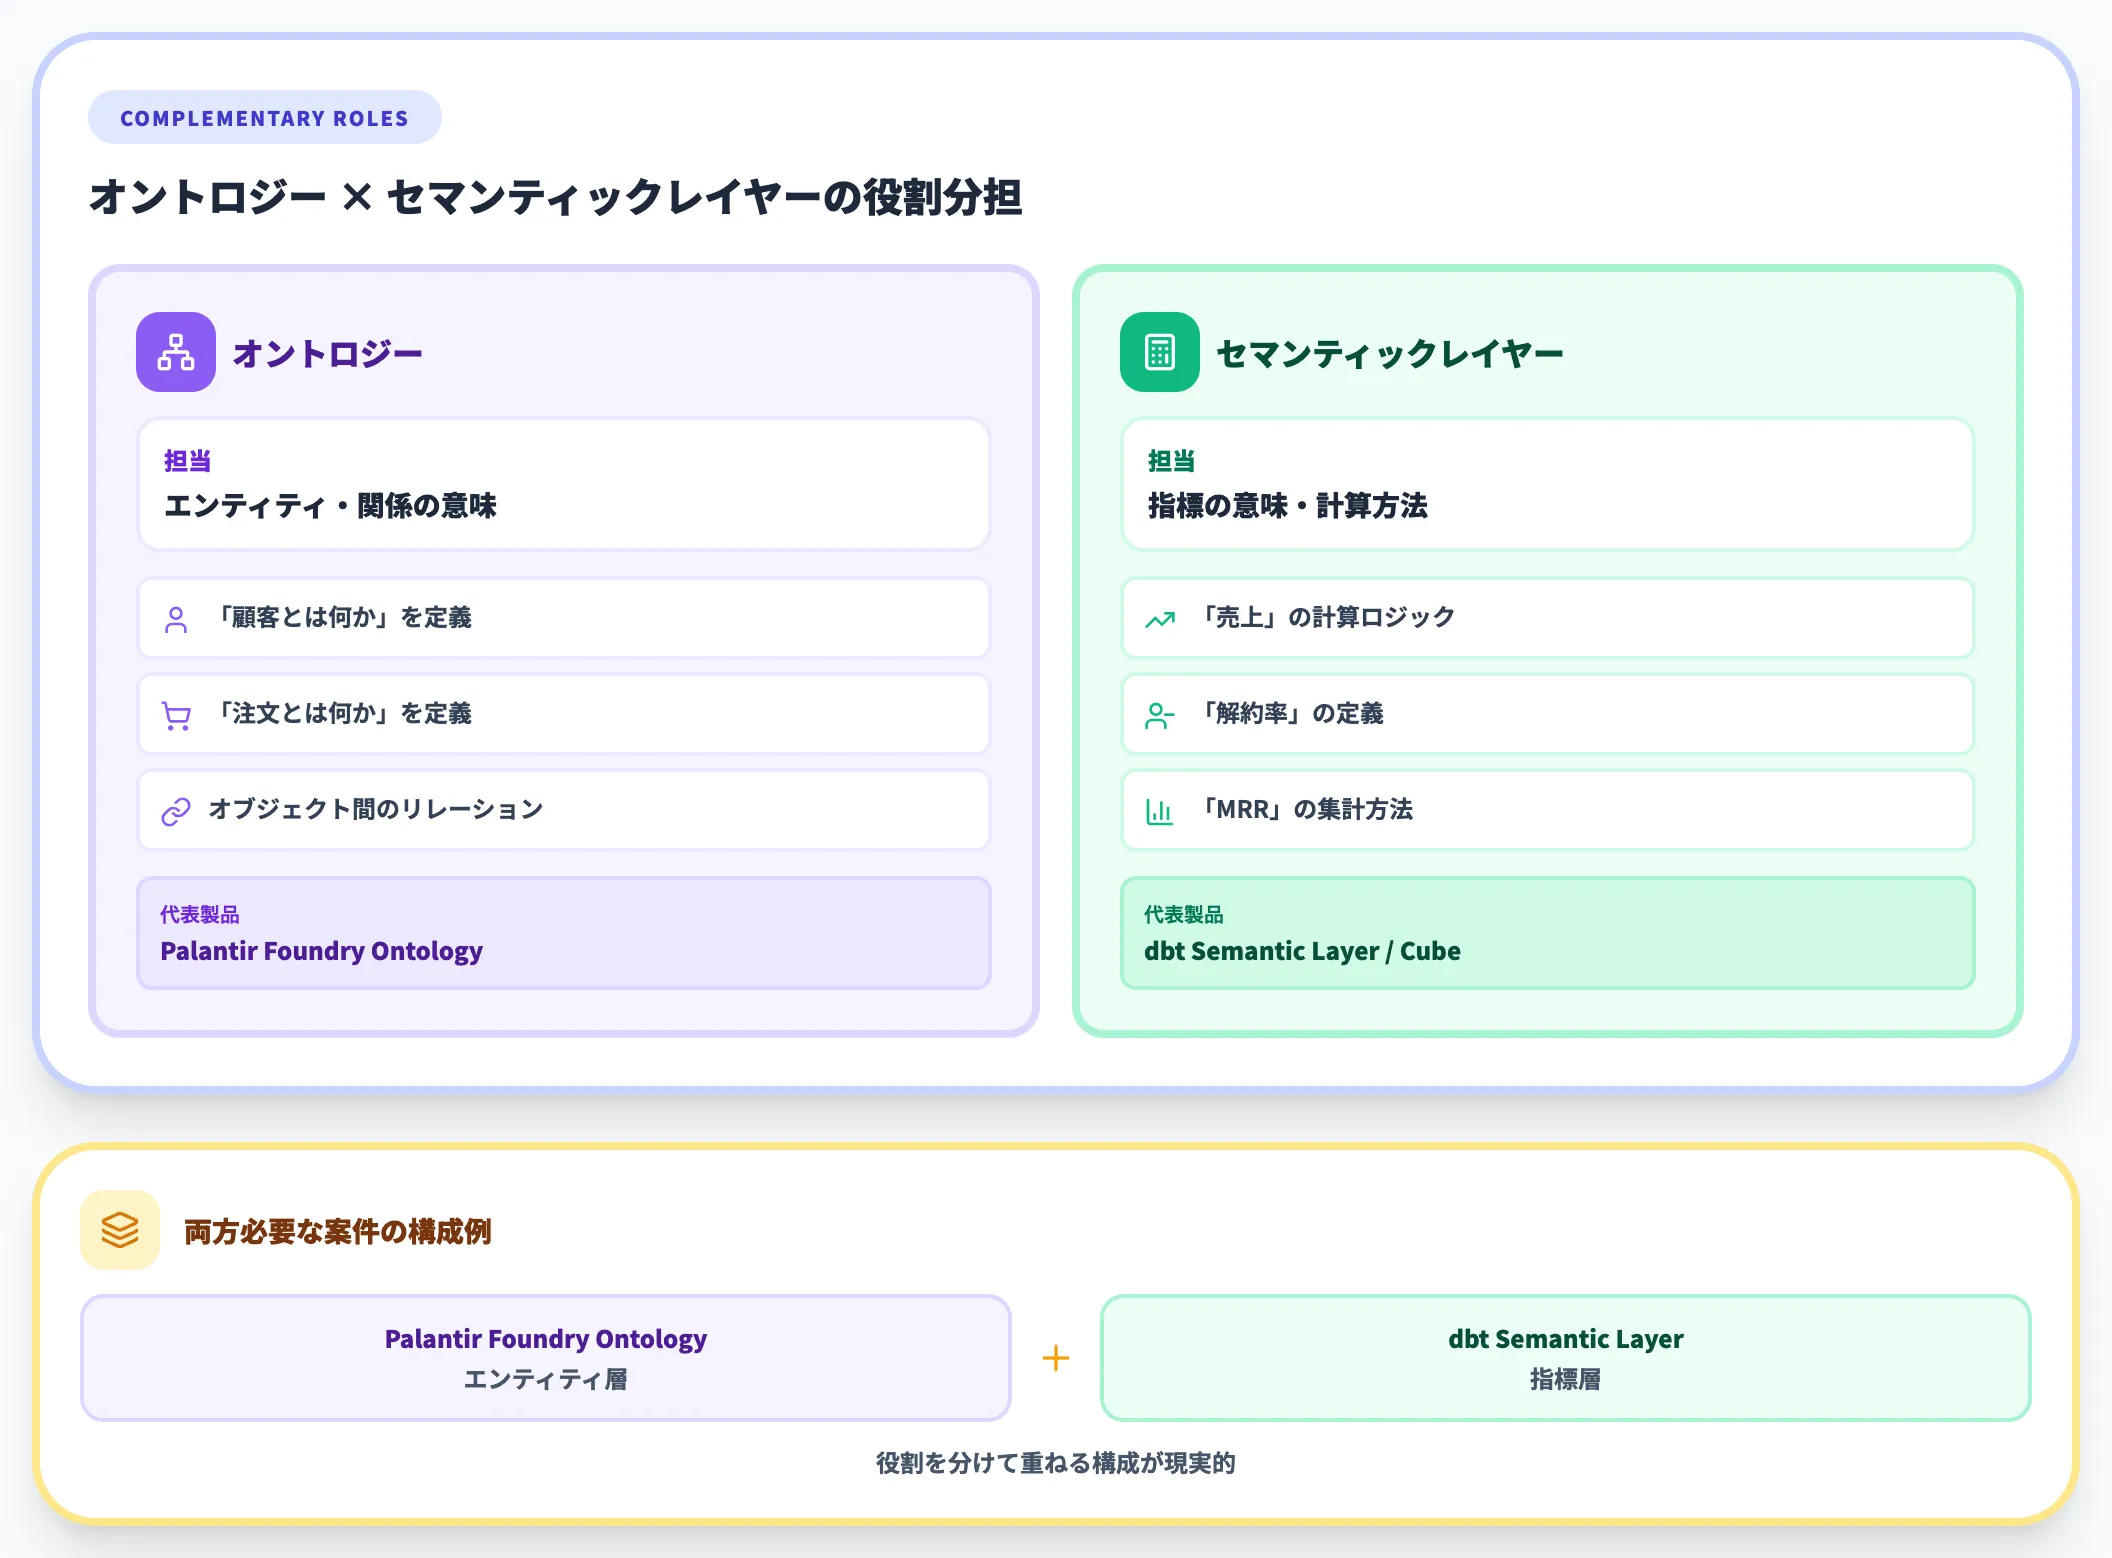The width and height of the screenshot is (2112, 1558).
Task: Click the plus sign between the two bottom cards
Action: 1056,1358
